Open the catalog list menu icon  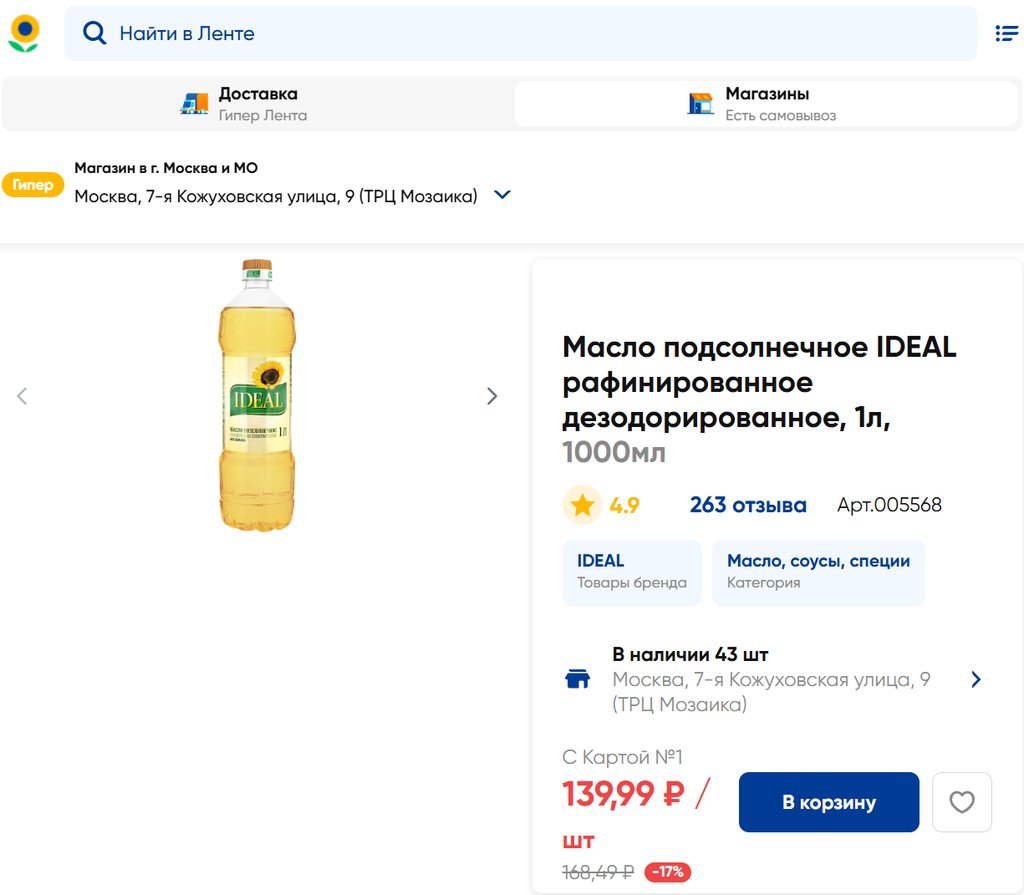pyautogui.click(x=1006, y=33)
